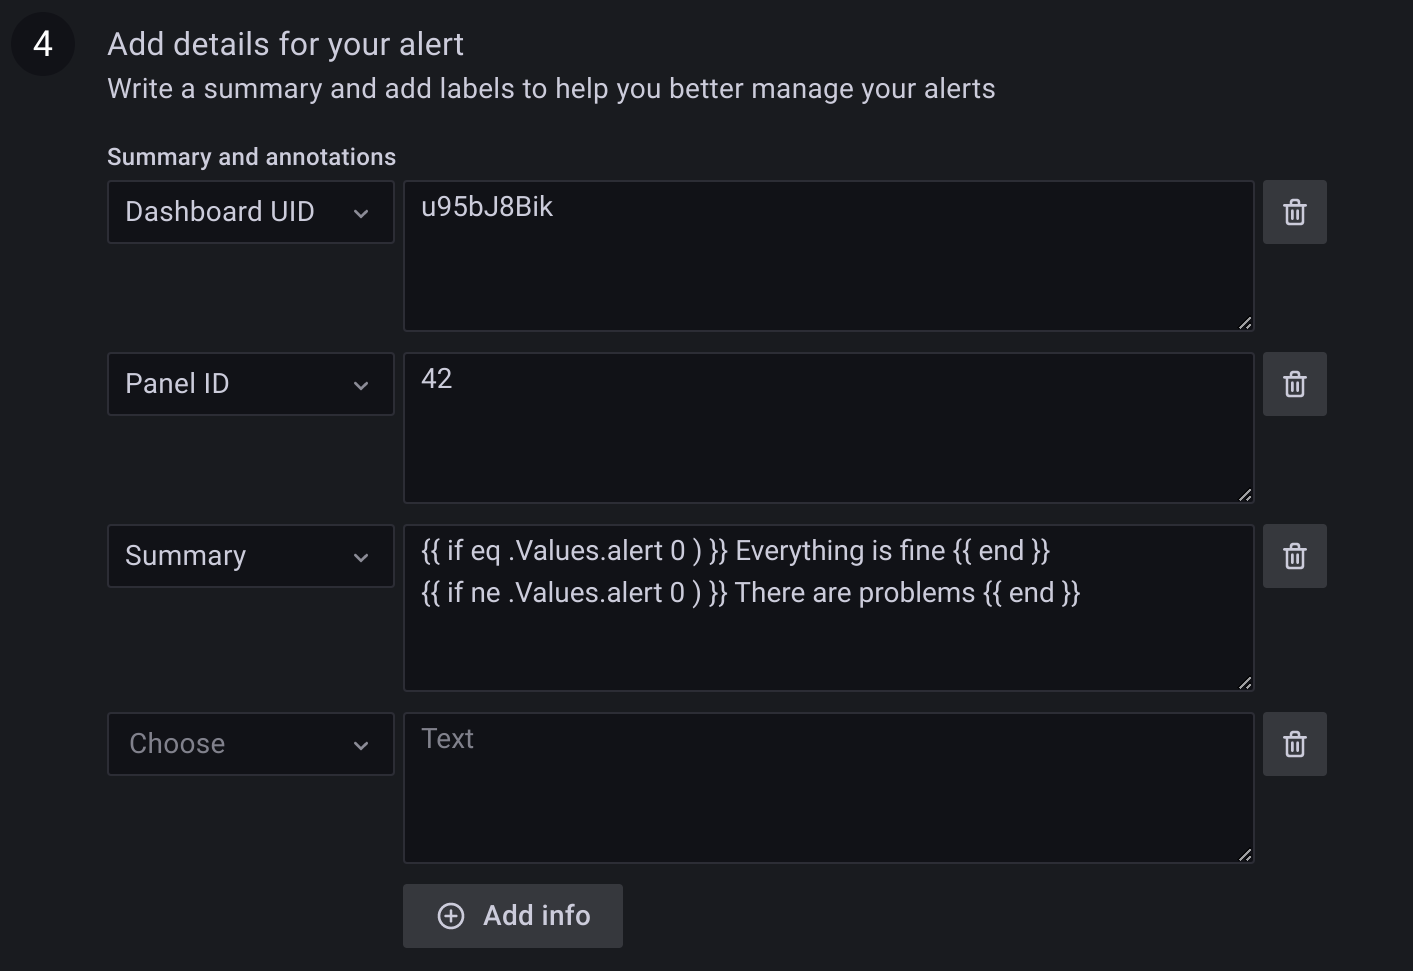Viewport: 1413px width, 971px height.
Task: Open the Choose annotation type dropdown
Action: coord(250,744)
